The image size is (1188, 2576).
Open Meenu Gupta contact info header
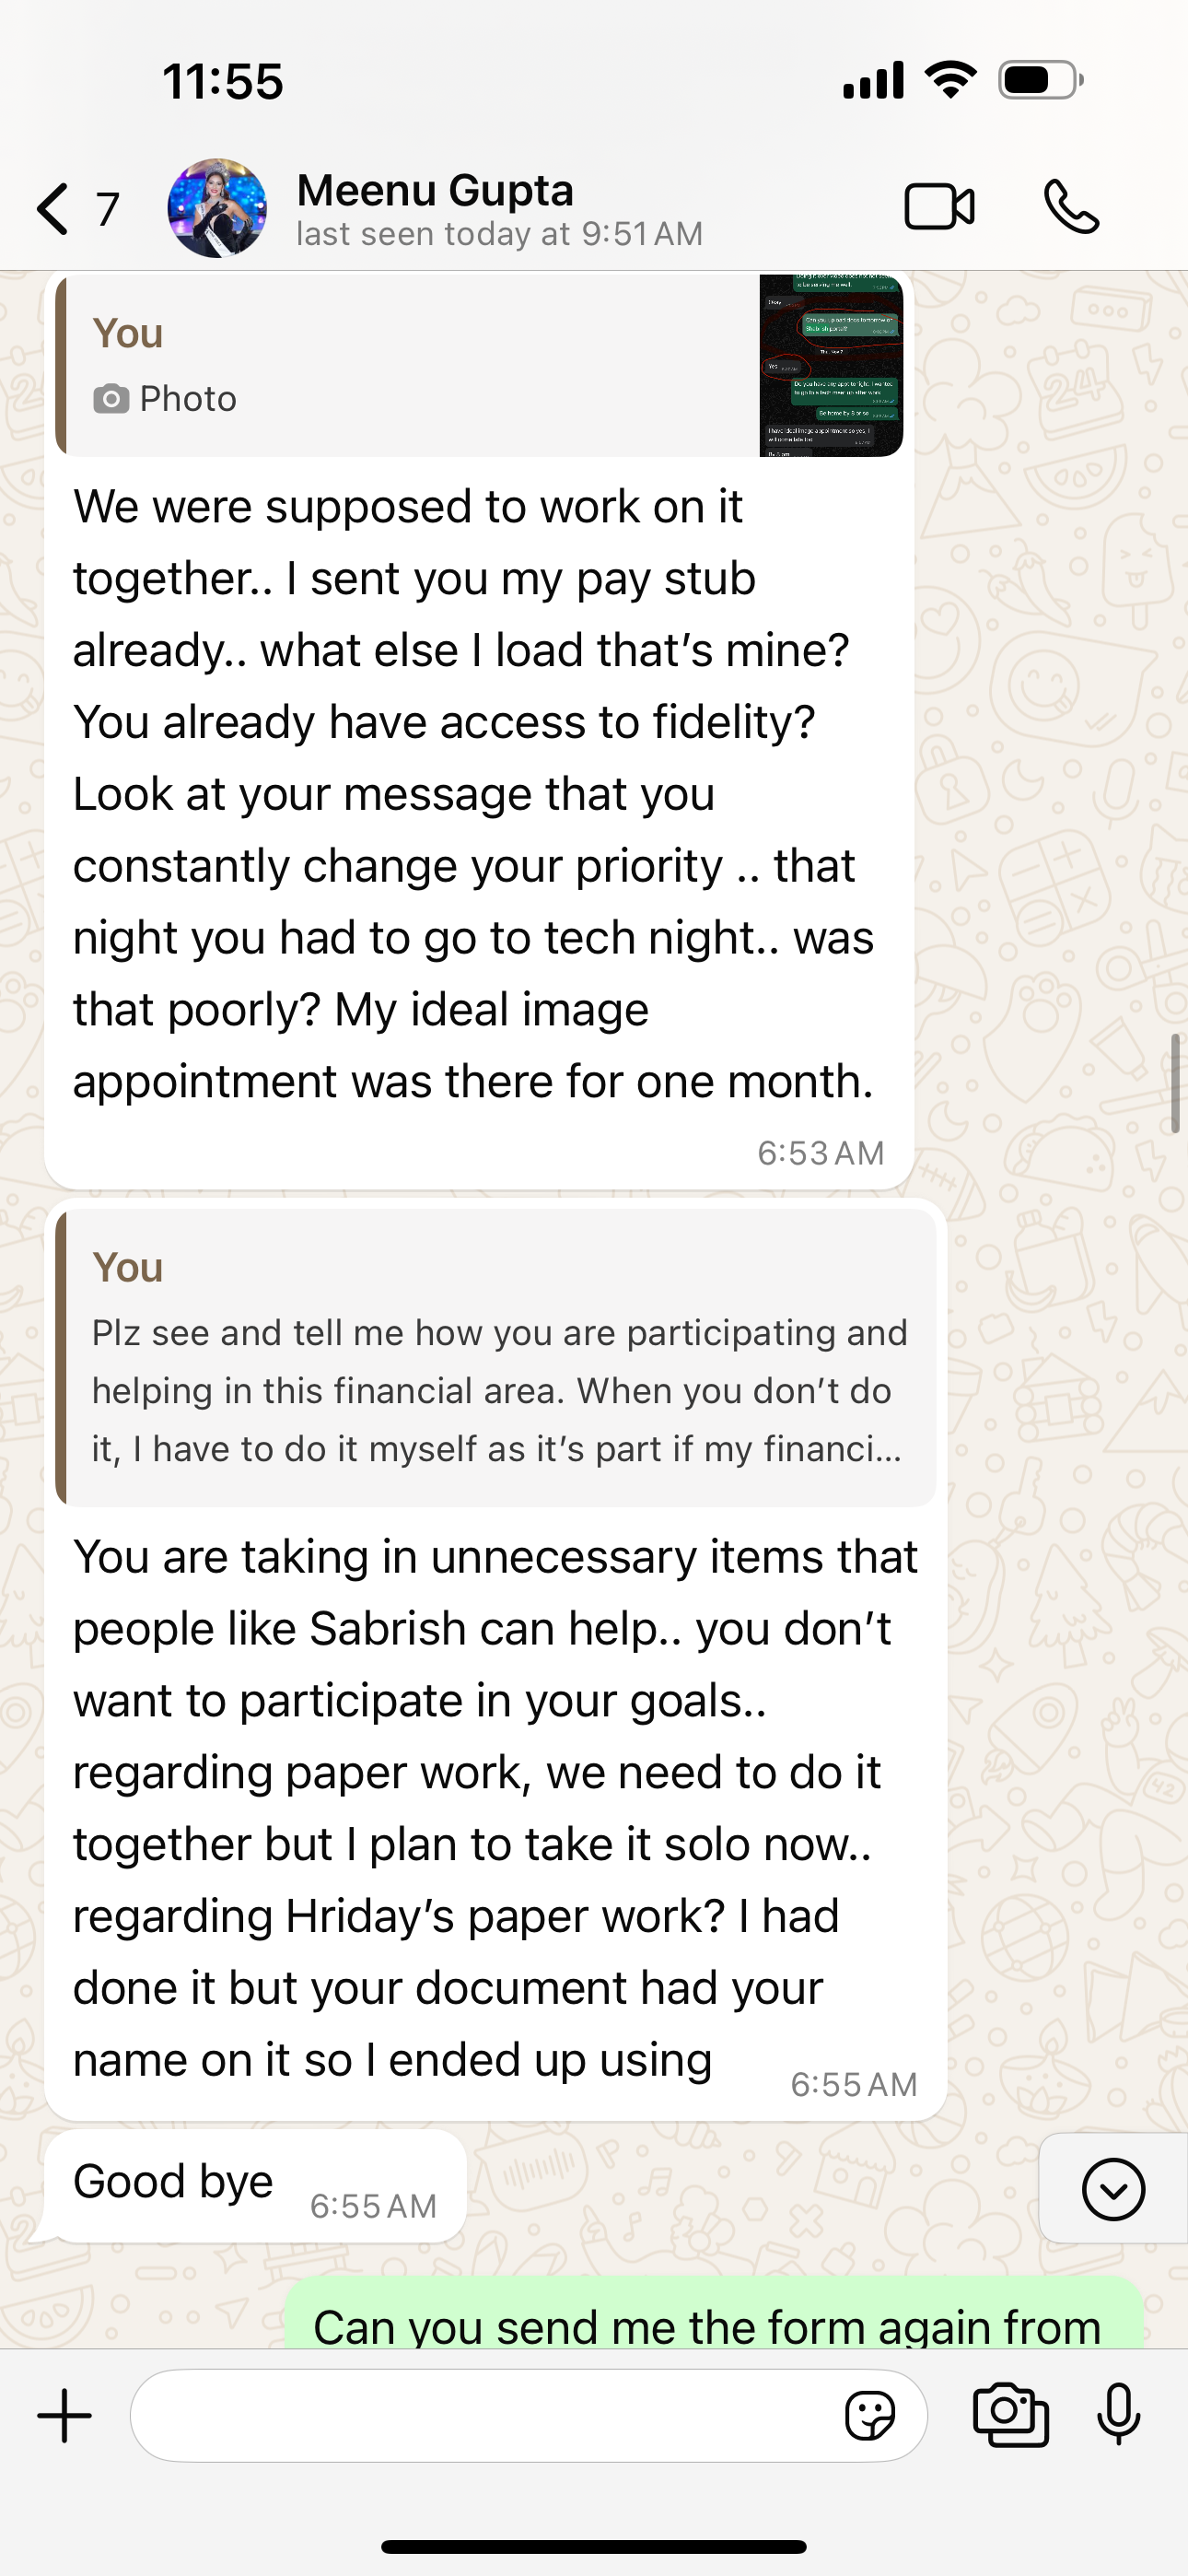click(499, 208)
